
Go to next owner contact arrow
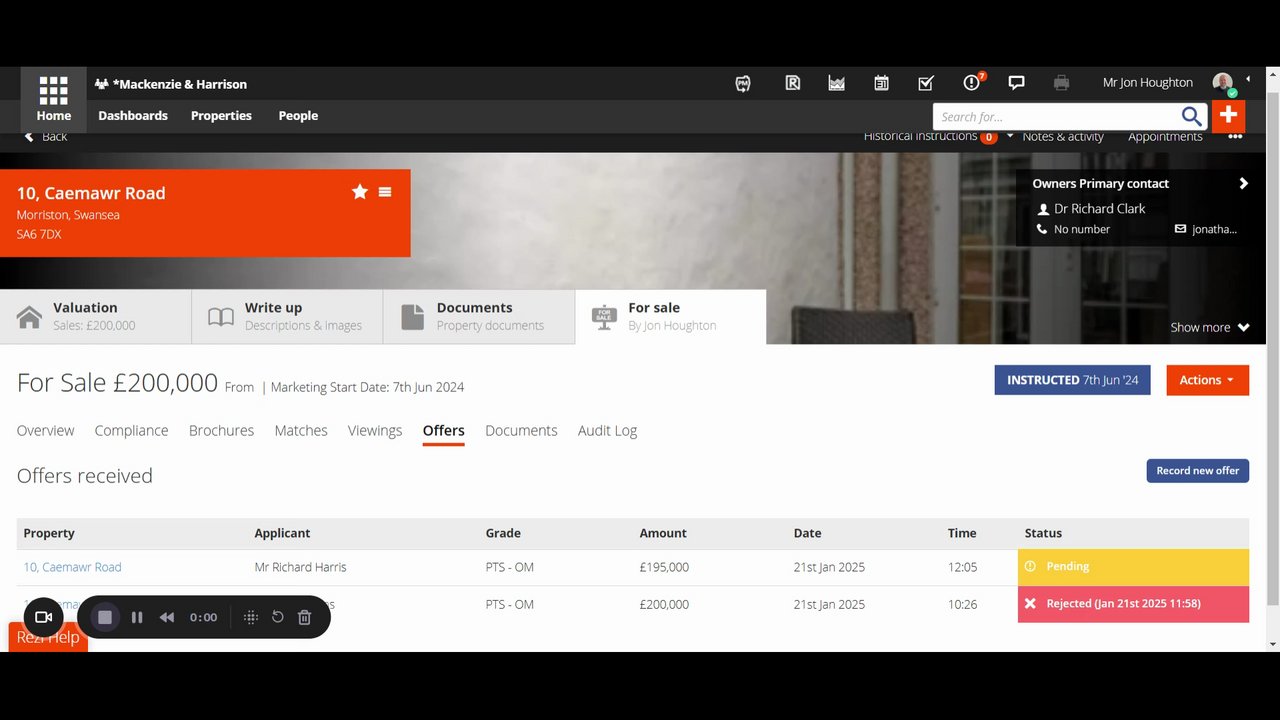pyautogui.click(x=1243, y=183)
